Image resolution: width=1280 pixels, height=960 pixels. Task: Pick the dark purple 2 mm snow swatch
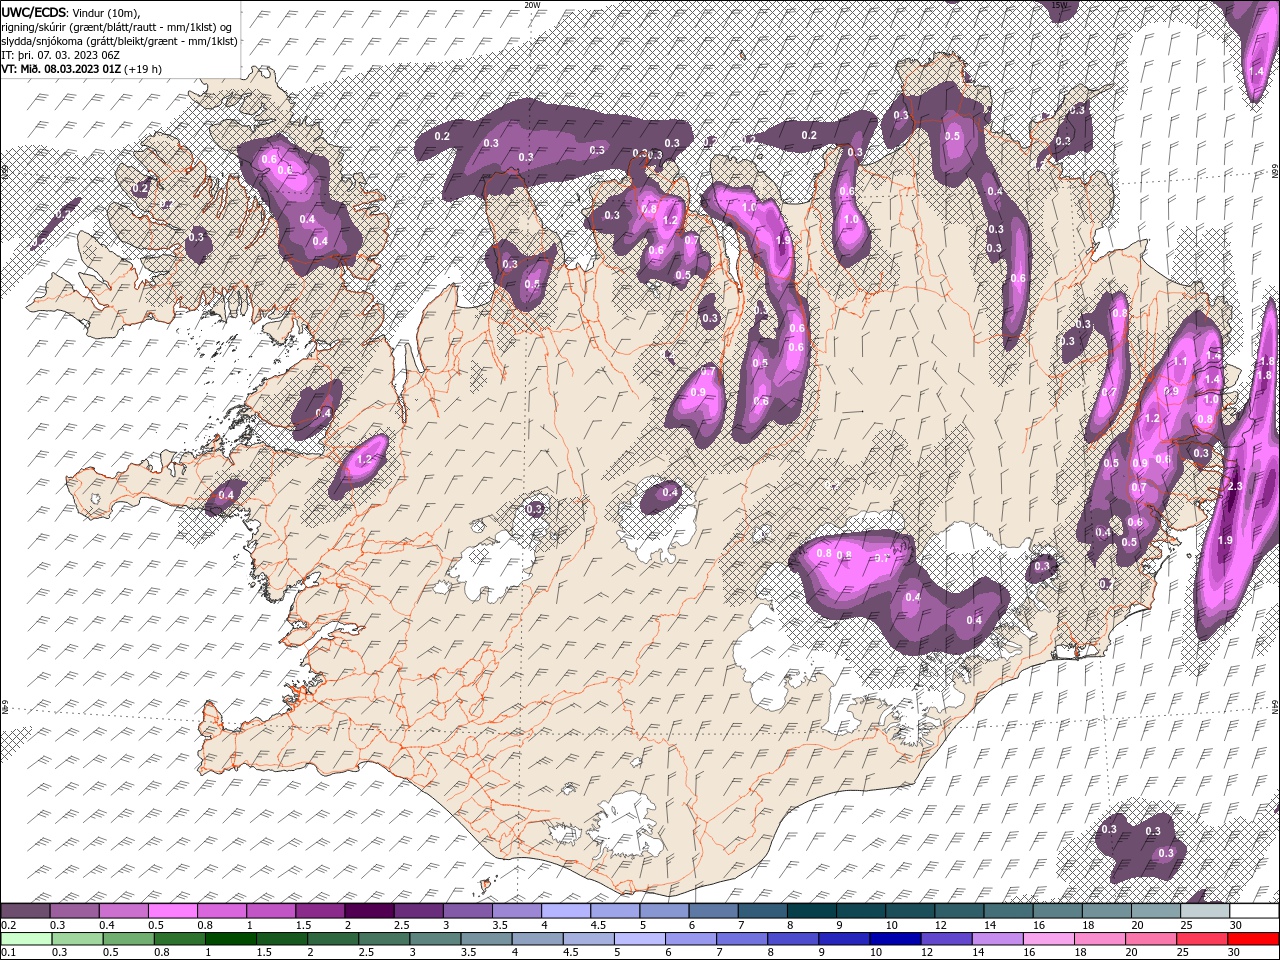click(369, 911)
